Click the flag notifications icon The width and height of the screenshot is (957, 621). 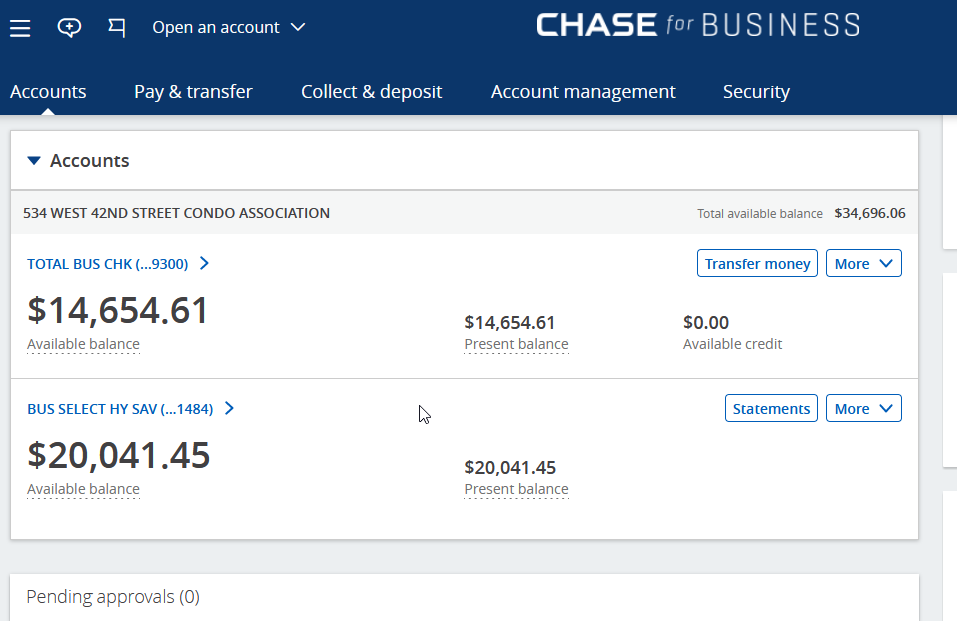point(117,28)
